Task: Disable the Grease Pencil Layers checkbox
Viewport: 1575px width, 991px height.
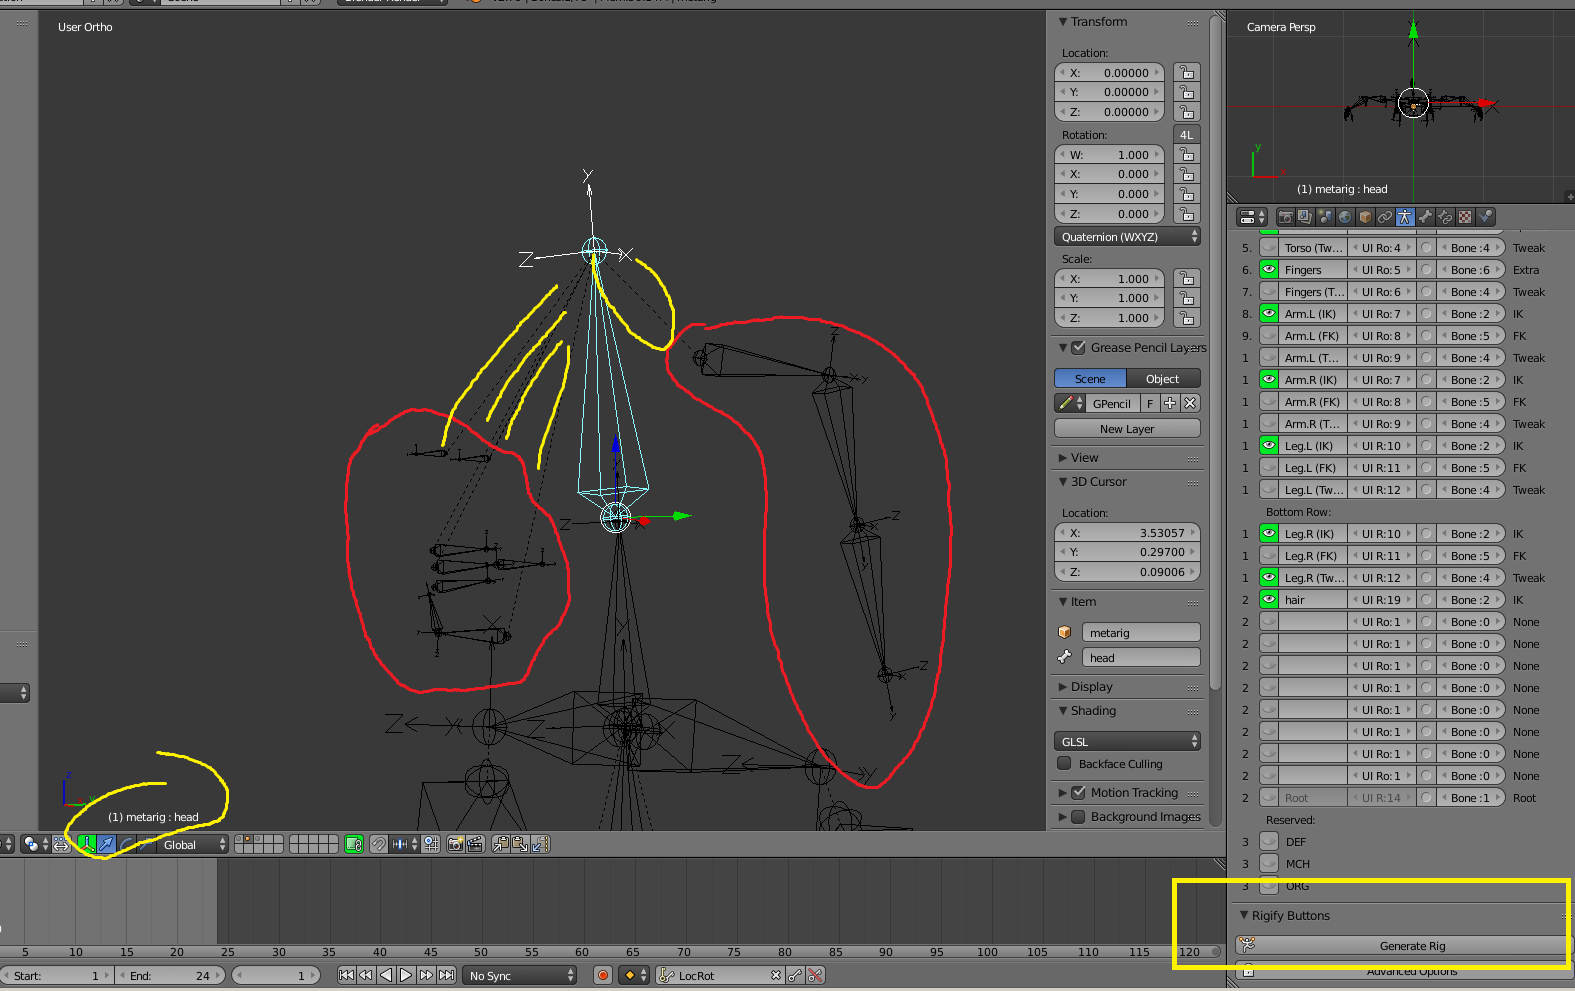Action: (1078, 348)
